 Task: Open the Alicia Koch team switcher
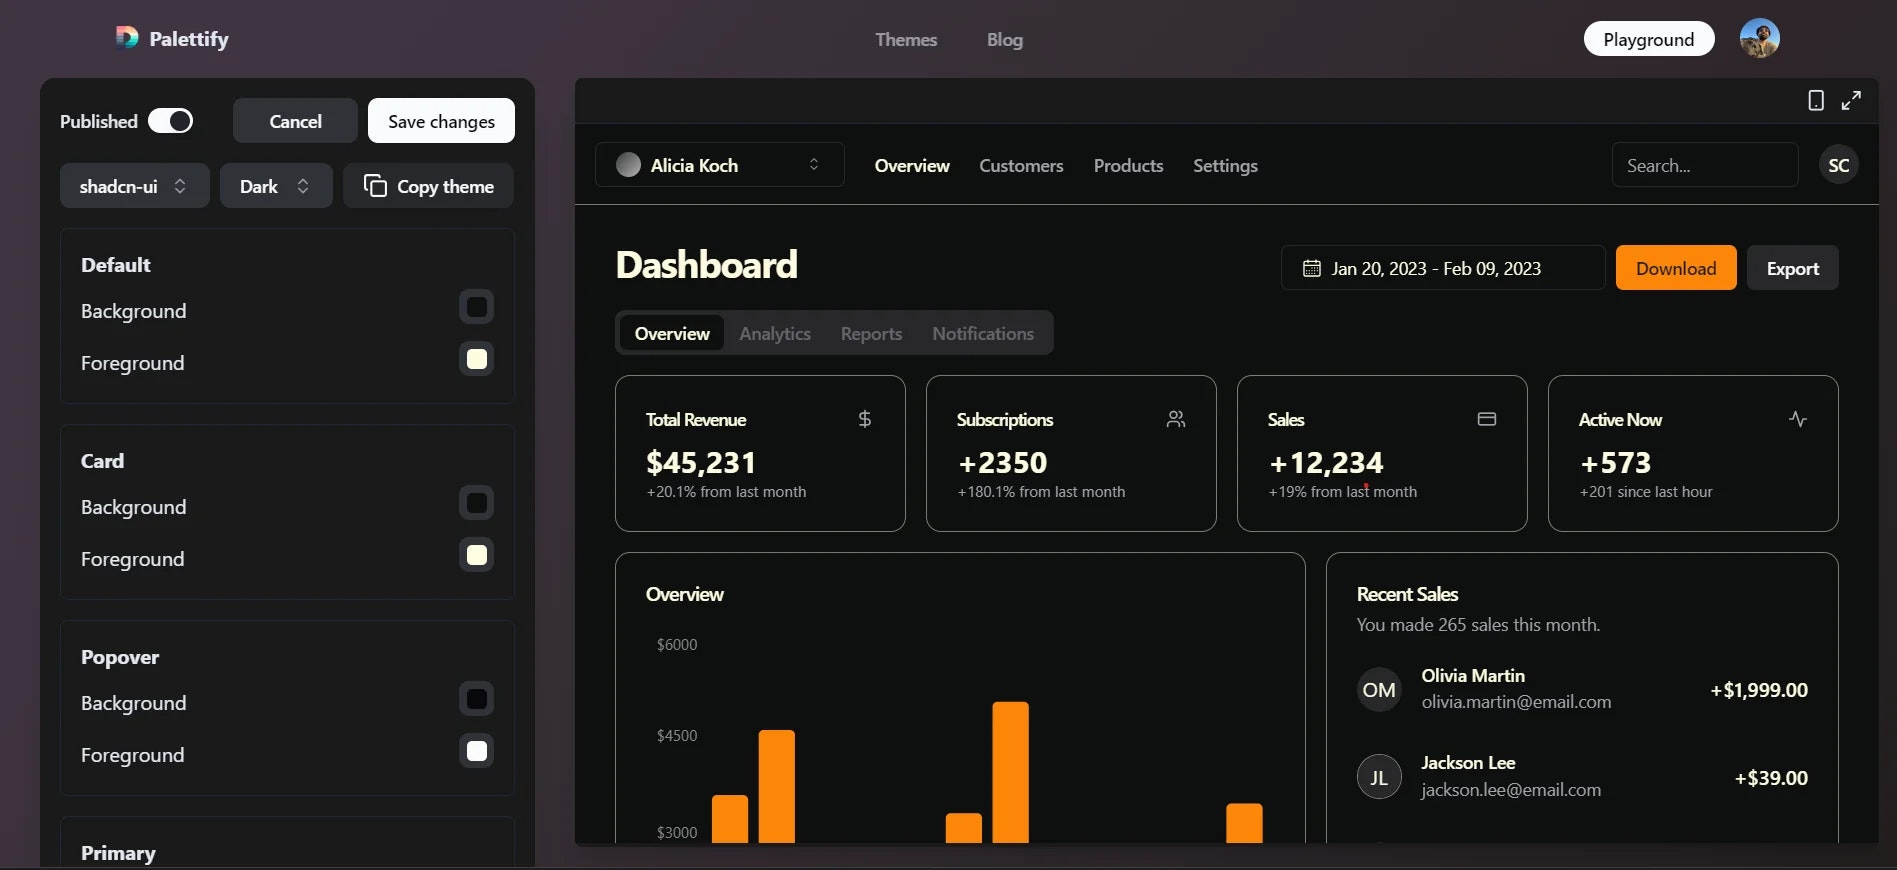[x=720, y=165]
